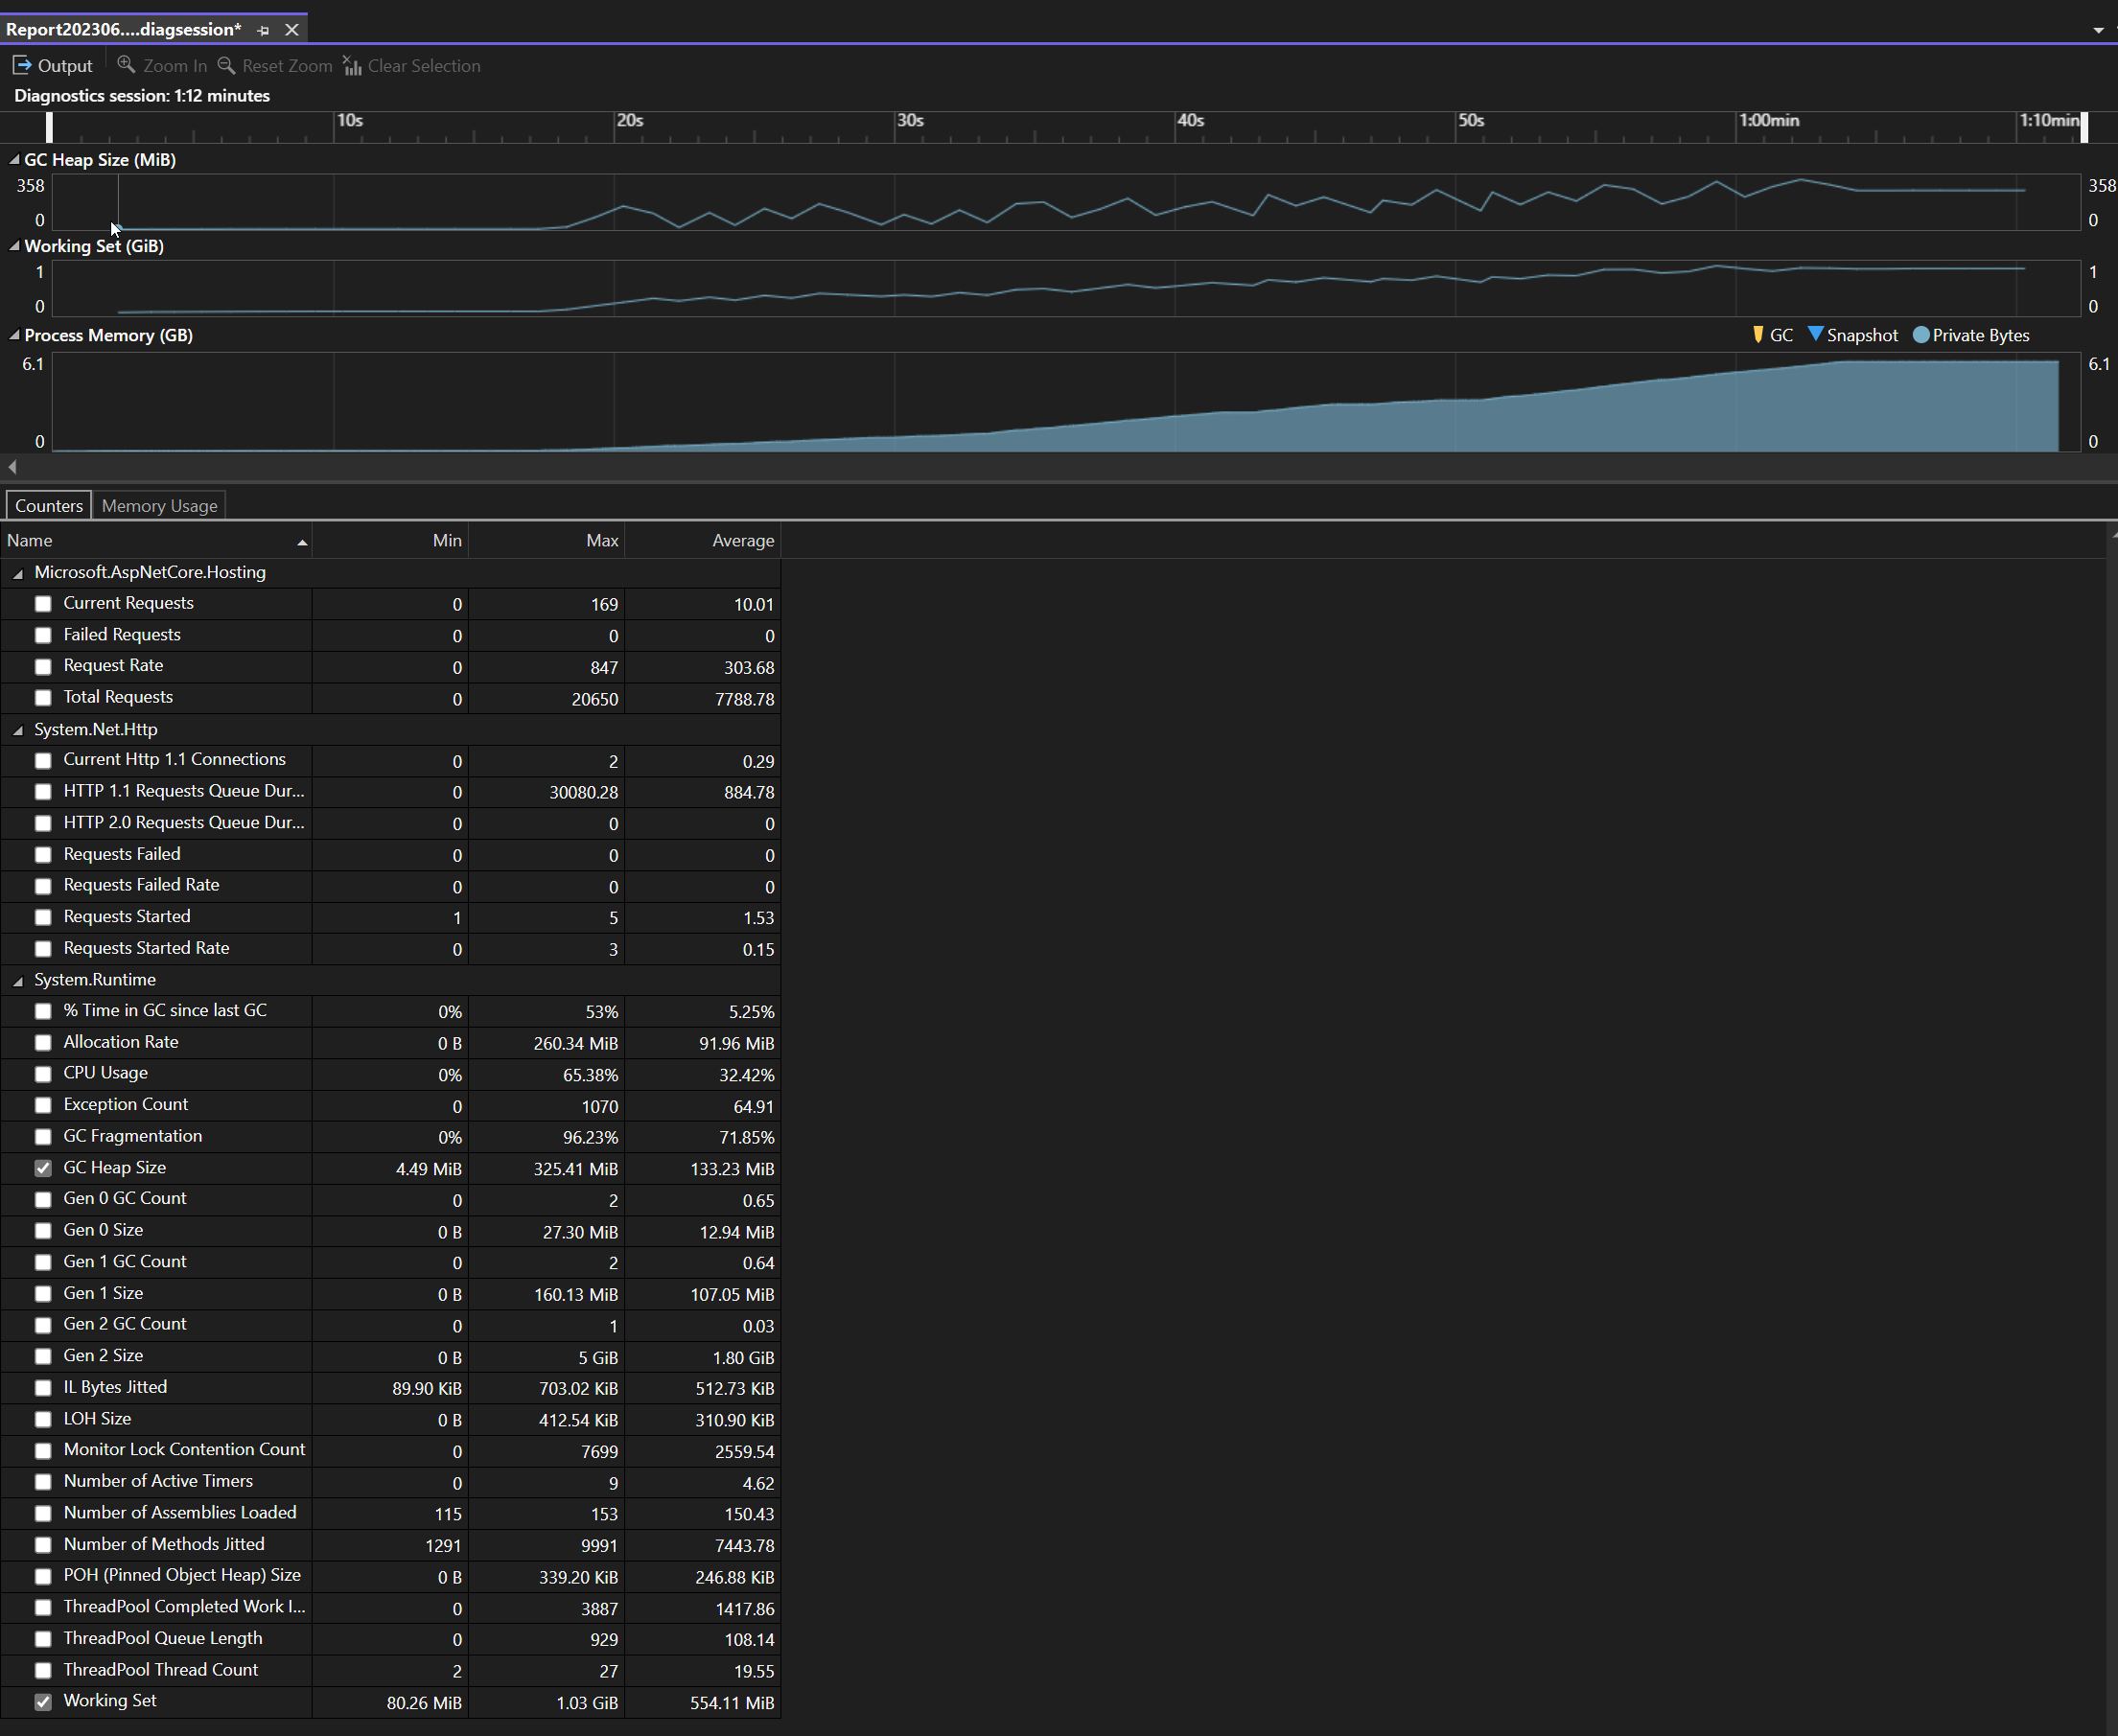Open the document list chevron at top right

coord(2097,29)
